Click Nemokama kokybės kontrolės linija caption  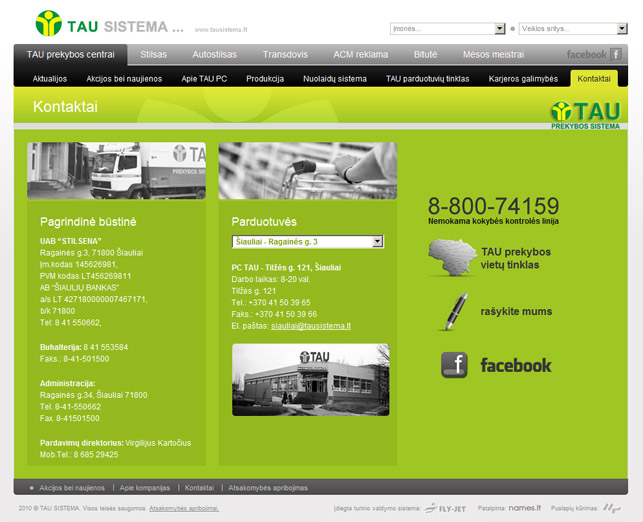coord(493,221)
